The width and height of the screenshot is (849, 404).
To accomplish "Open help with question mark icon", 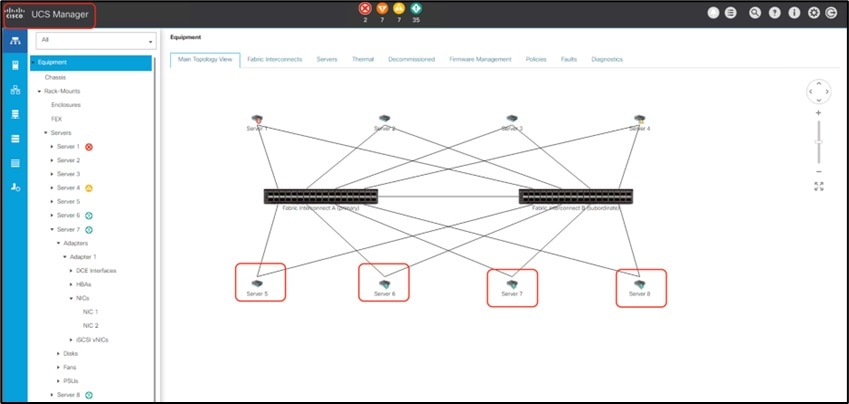I will (x=775, y=13).
